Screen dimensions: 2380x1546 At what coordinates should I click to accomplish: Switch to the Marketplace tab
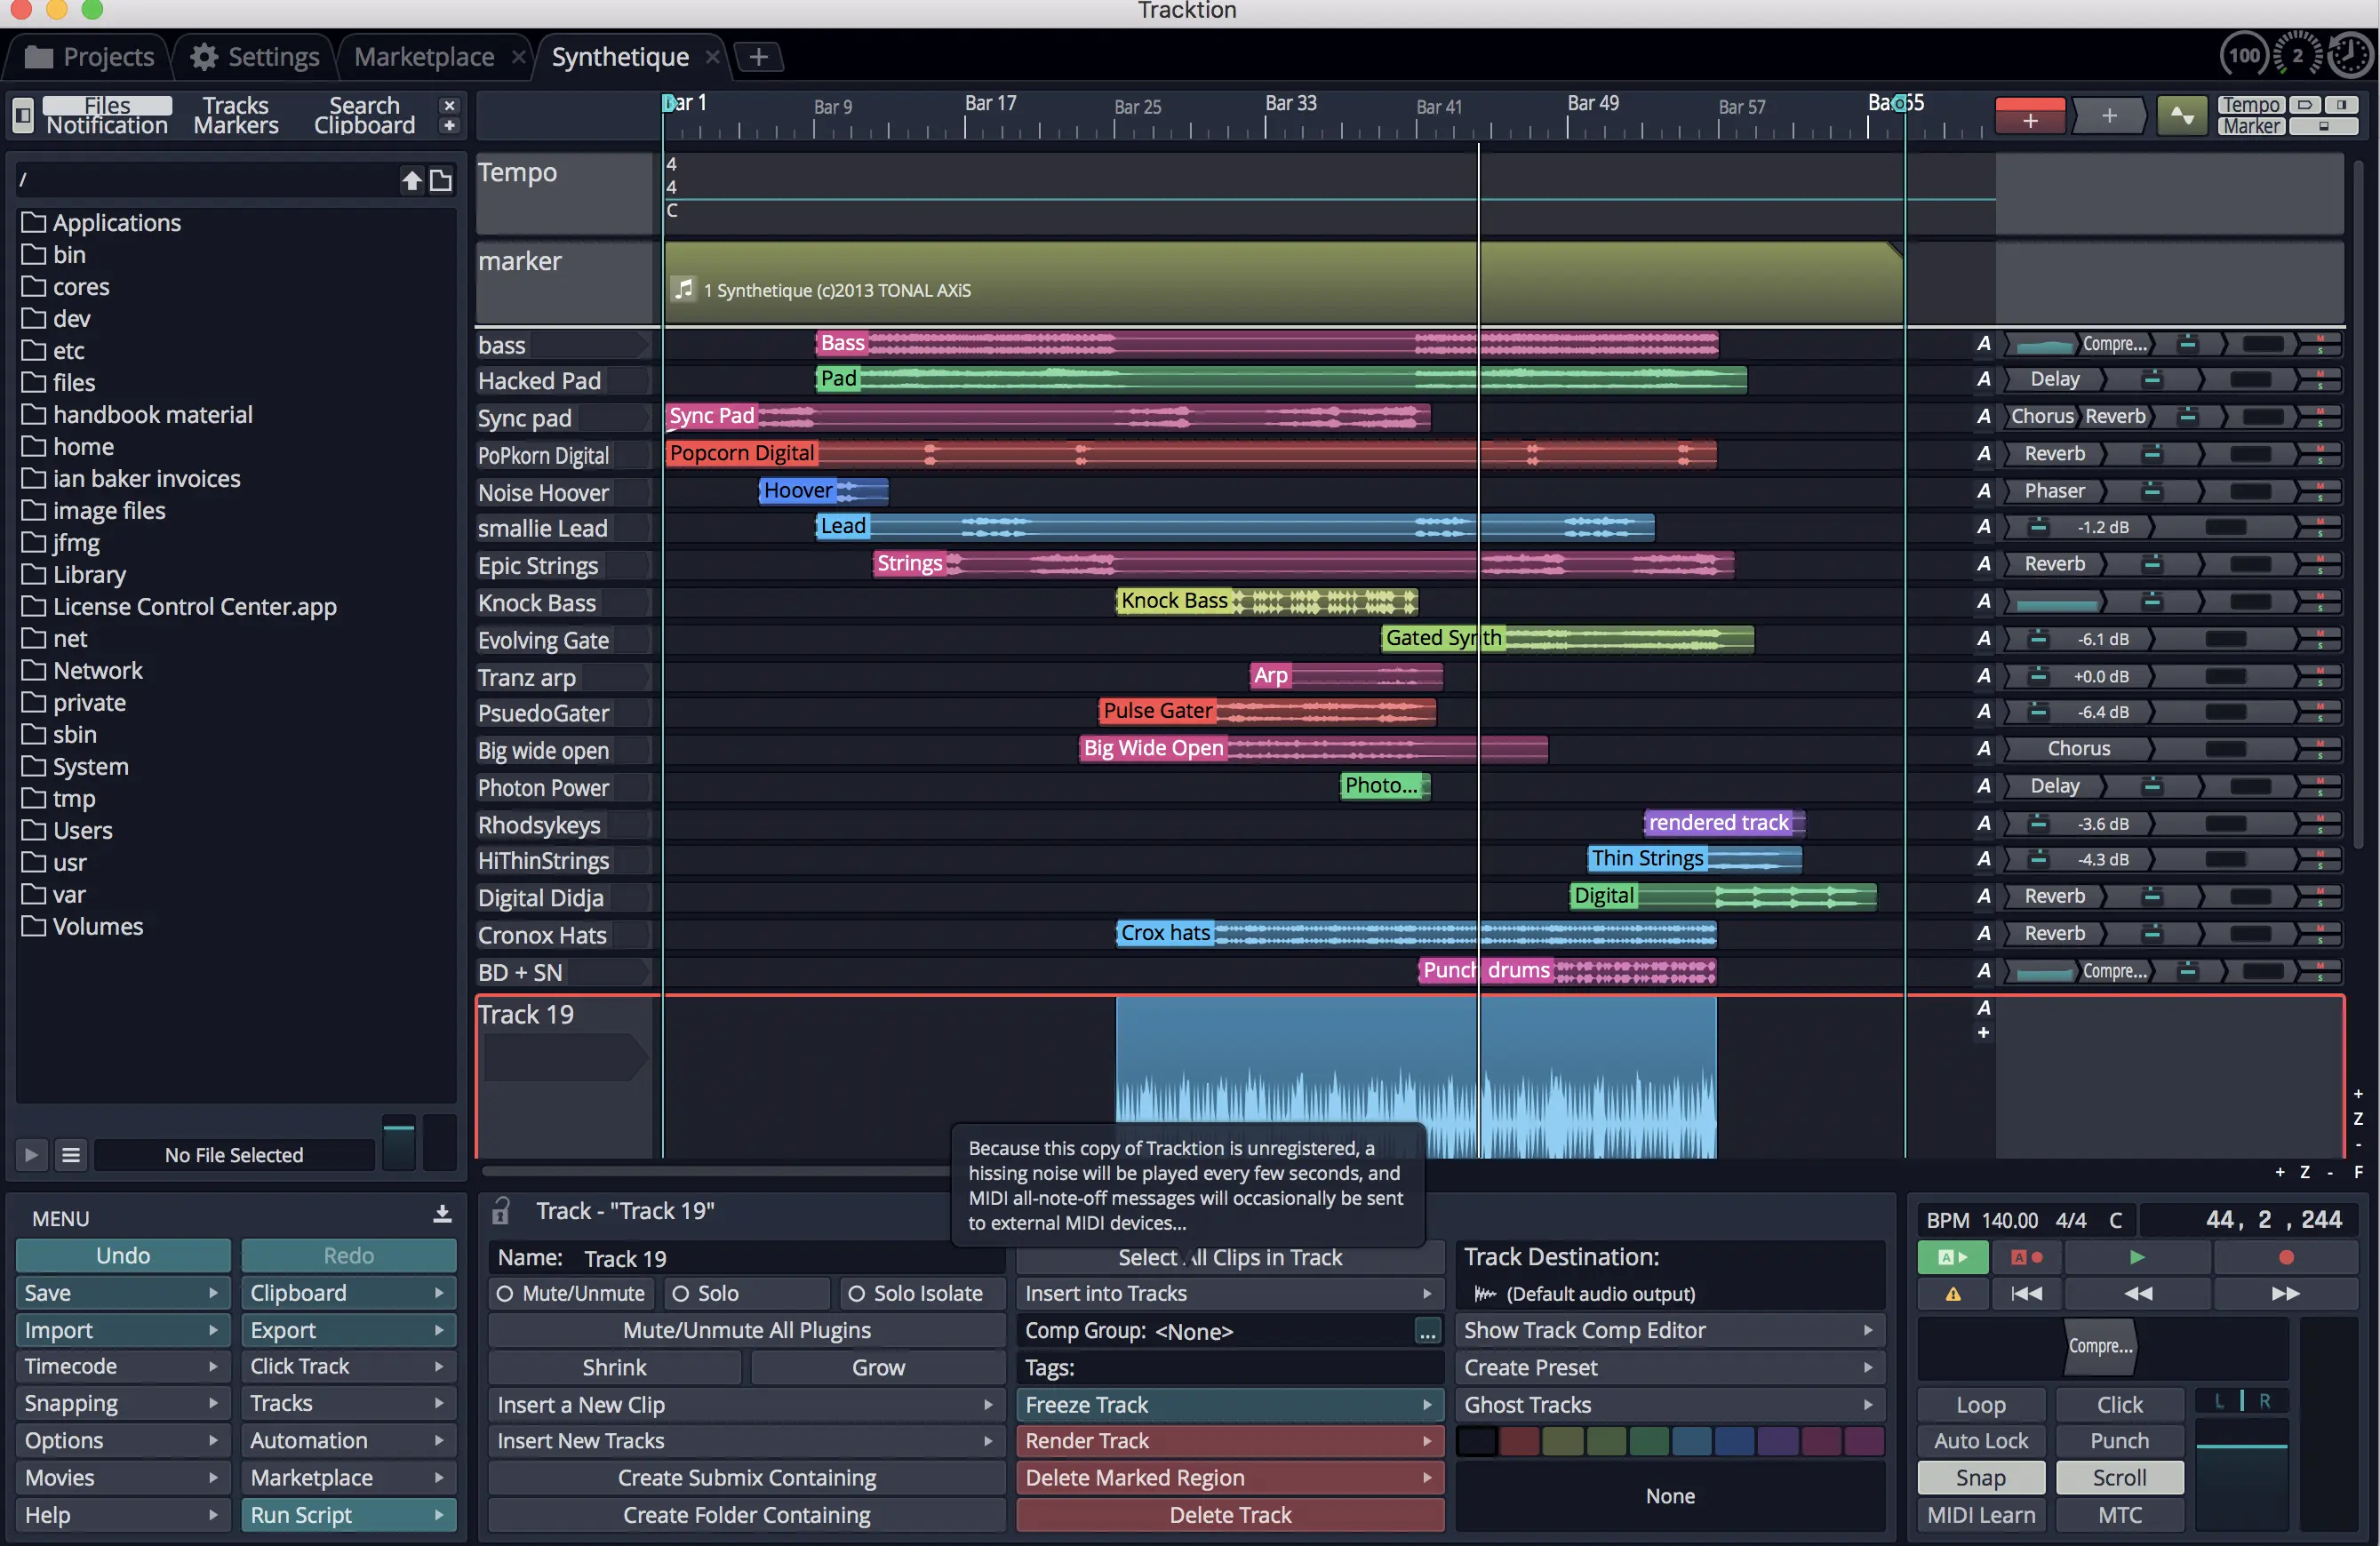(424, 57)
